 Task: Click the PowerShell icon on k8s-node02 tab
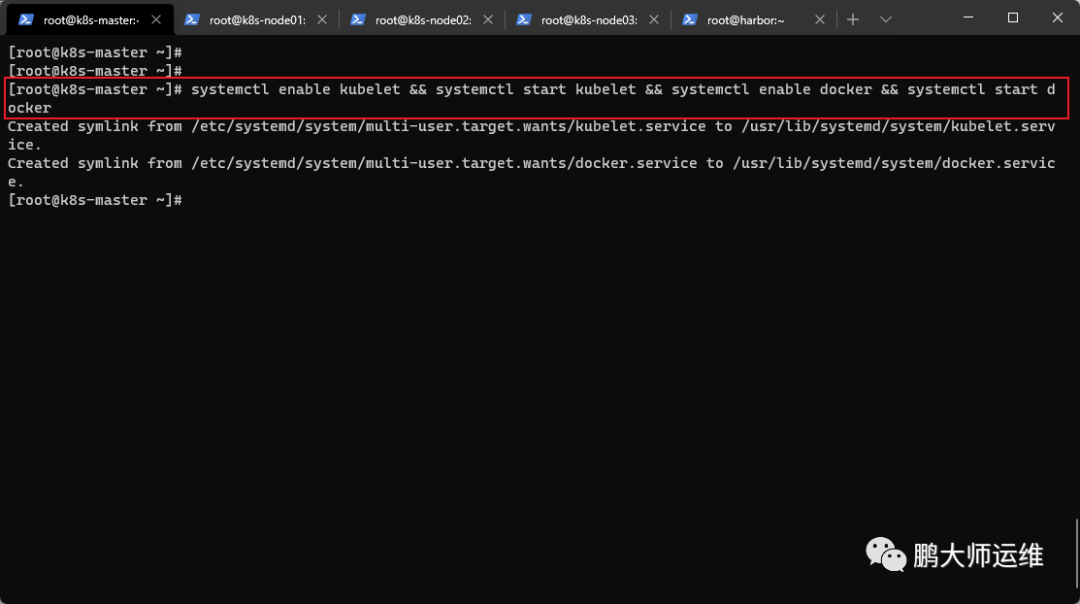pos(357,20)
